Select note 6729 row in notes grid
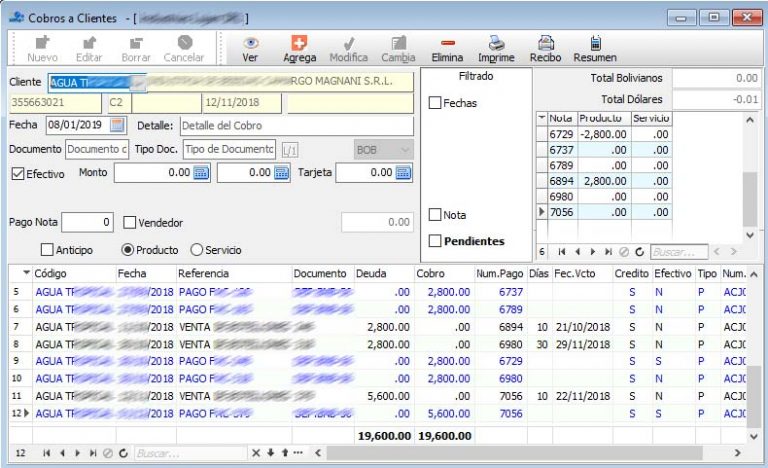The width and height of the screenshot is (768, 468). (604, 134)
